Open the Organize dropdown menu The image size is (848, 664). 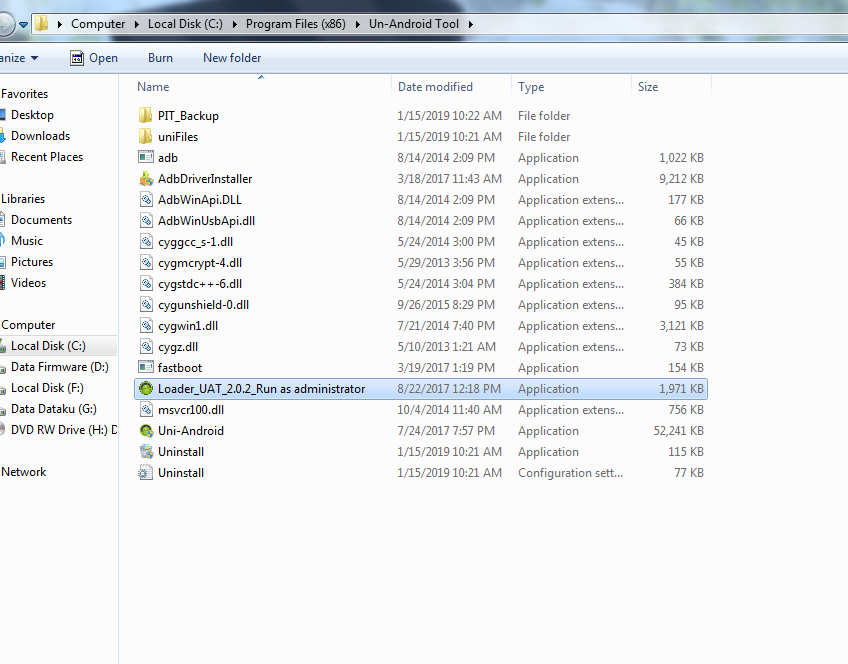(x=19, y=58)
